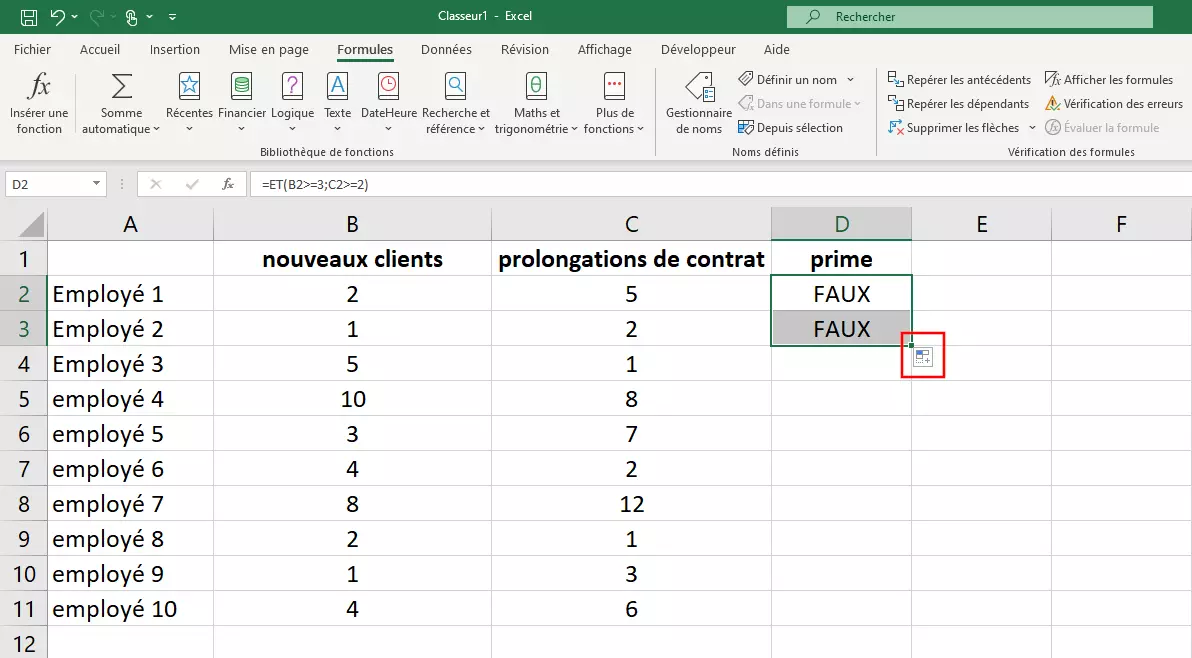The image size is (1192, 658).
Task: Click the value 12 in prolongations column
Action: point(631,504)
